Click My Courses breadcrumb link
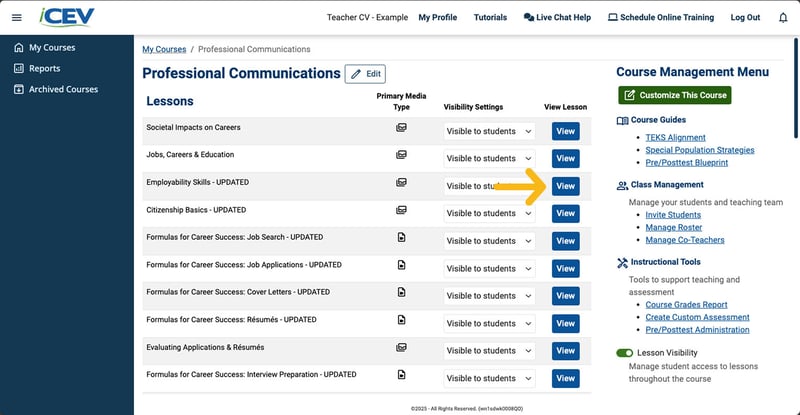The height and width of the screenshot is (415, 800). [164, 49]
